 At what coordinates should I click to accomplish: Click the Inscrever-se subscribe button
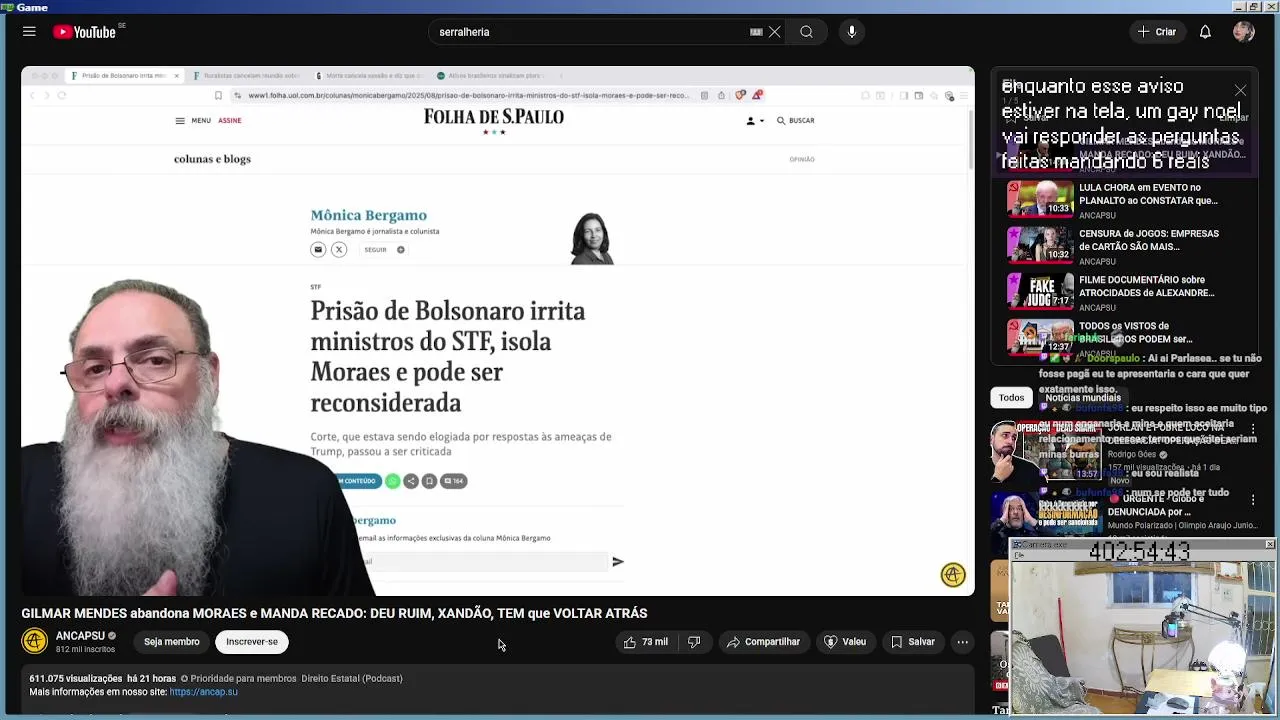point(252,642)
